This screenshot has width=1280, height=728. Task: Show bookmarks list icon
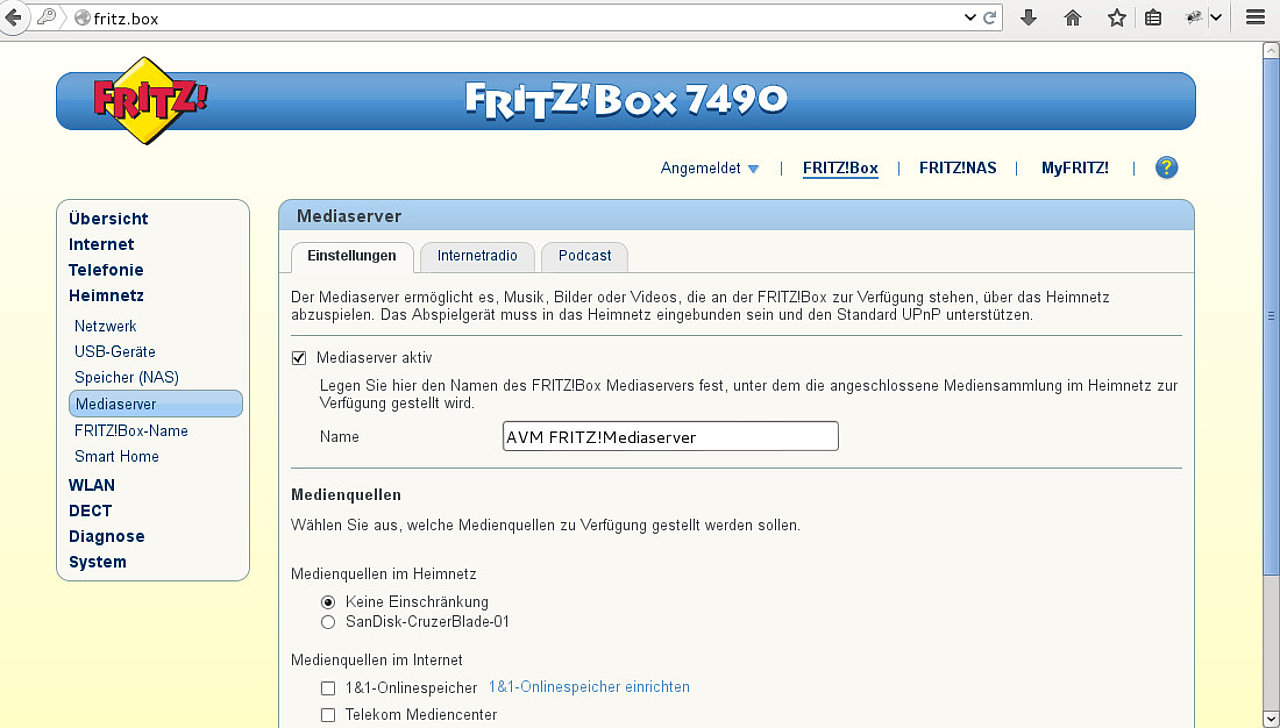tap(1153, 18)
